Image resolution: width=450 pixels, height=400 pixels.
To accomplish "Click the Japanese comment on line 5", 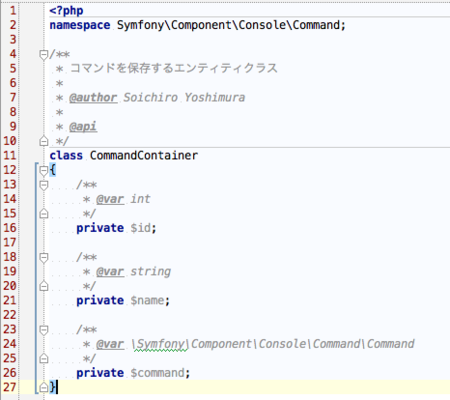I will (x=173, y=68).
